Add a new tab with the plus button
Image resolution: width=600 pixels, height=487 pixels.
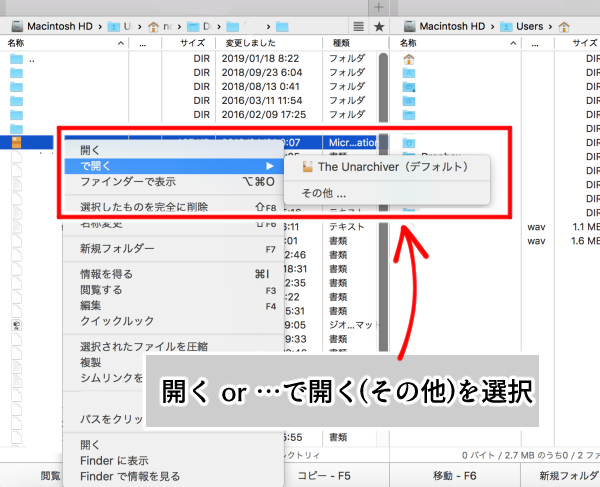pyautogui.click(x=378, y=7)
